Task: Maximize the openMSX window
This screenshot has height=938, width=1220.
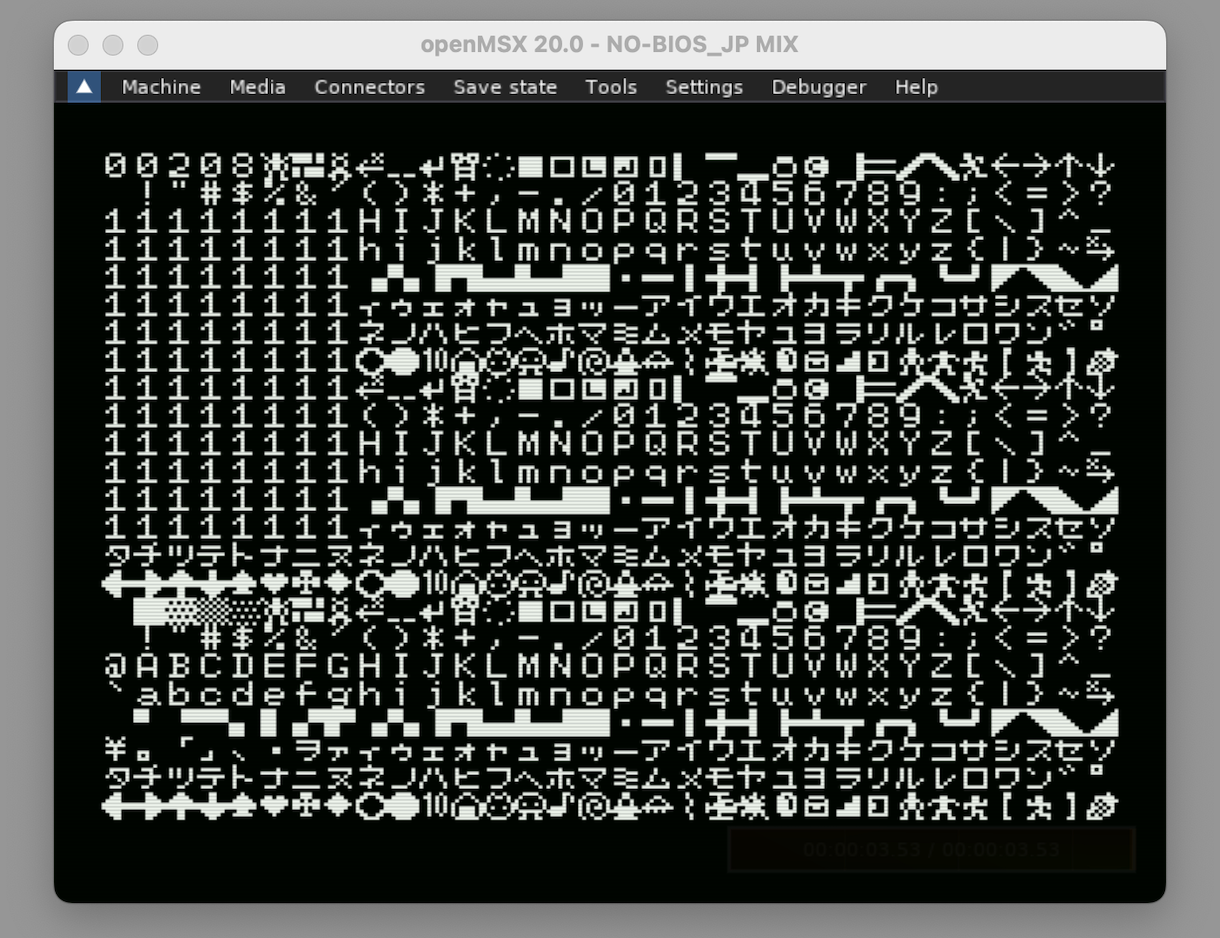Action: point(148,45)
